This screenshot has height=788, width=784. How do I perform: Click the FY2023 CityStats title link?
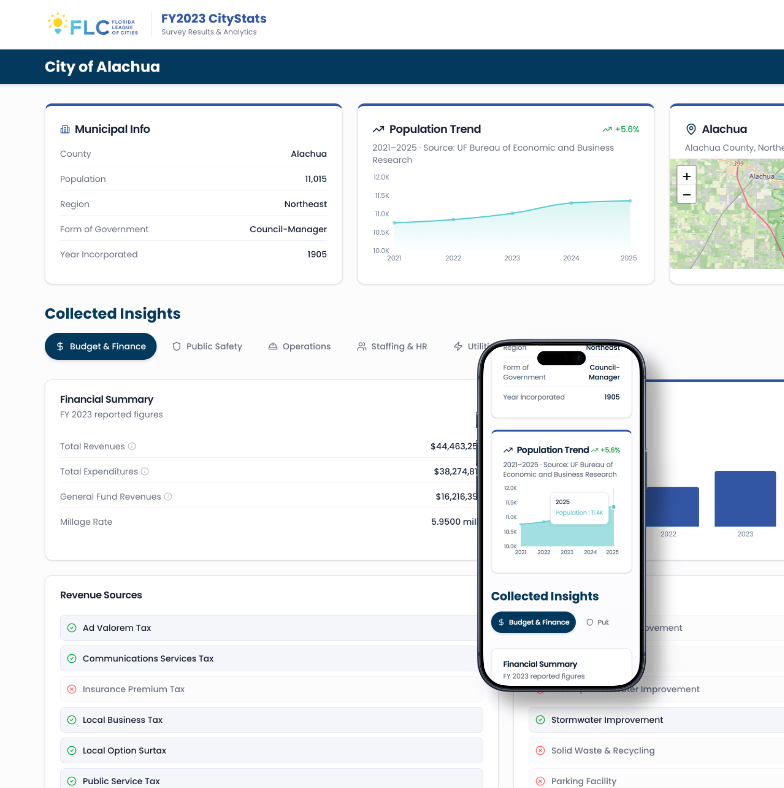[214, 19]
